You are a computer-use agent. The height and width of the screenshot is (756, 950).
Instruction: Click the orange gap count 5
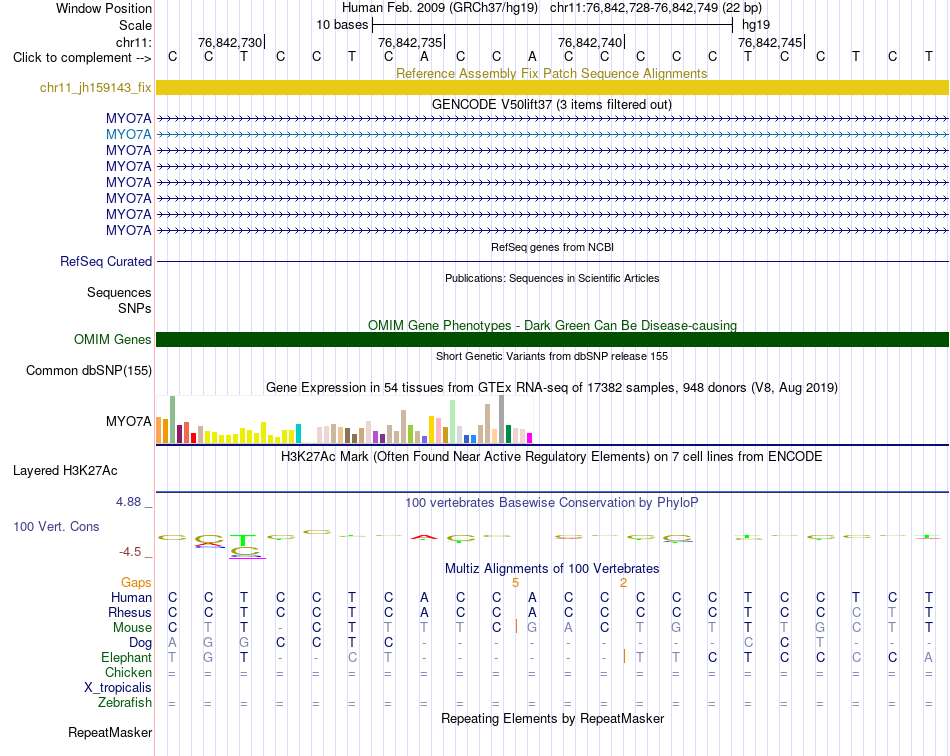coord(516,583)
